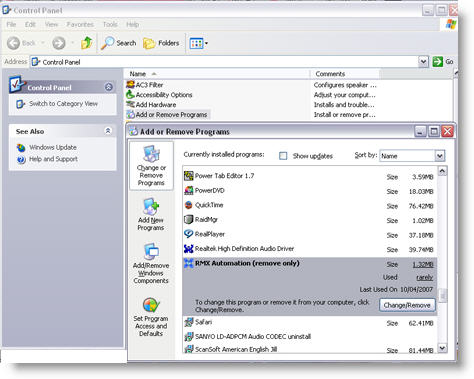Sort by the Comments column header
This screenshot has width=474, height=379.
pos(345,74)
